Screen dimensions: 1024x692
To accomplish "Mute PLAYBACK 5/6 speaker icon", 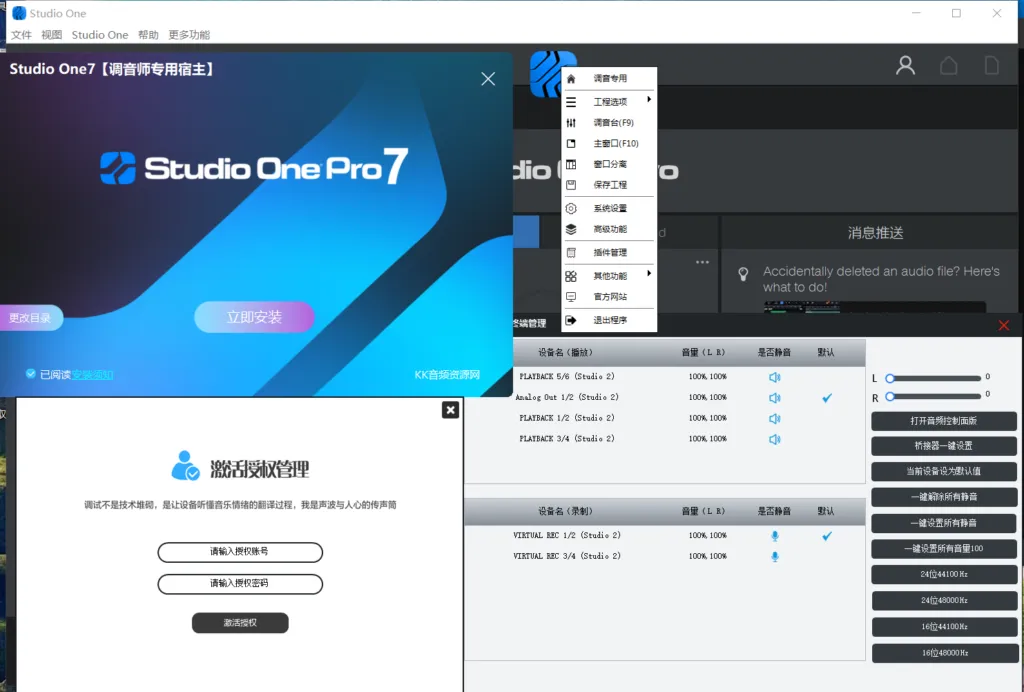I will (x=774, y=377).
